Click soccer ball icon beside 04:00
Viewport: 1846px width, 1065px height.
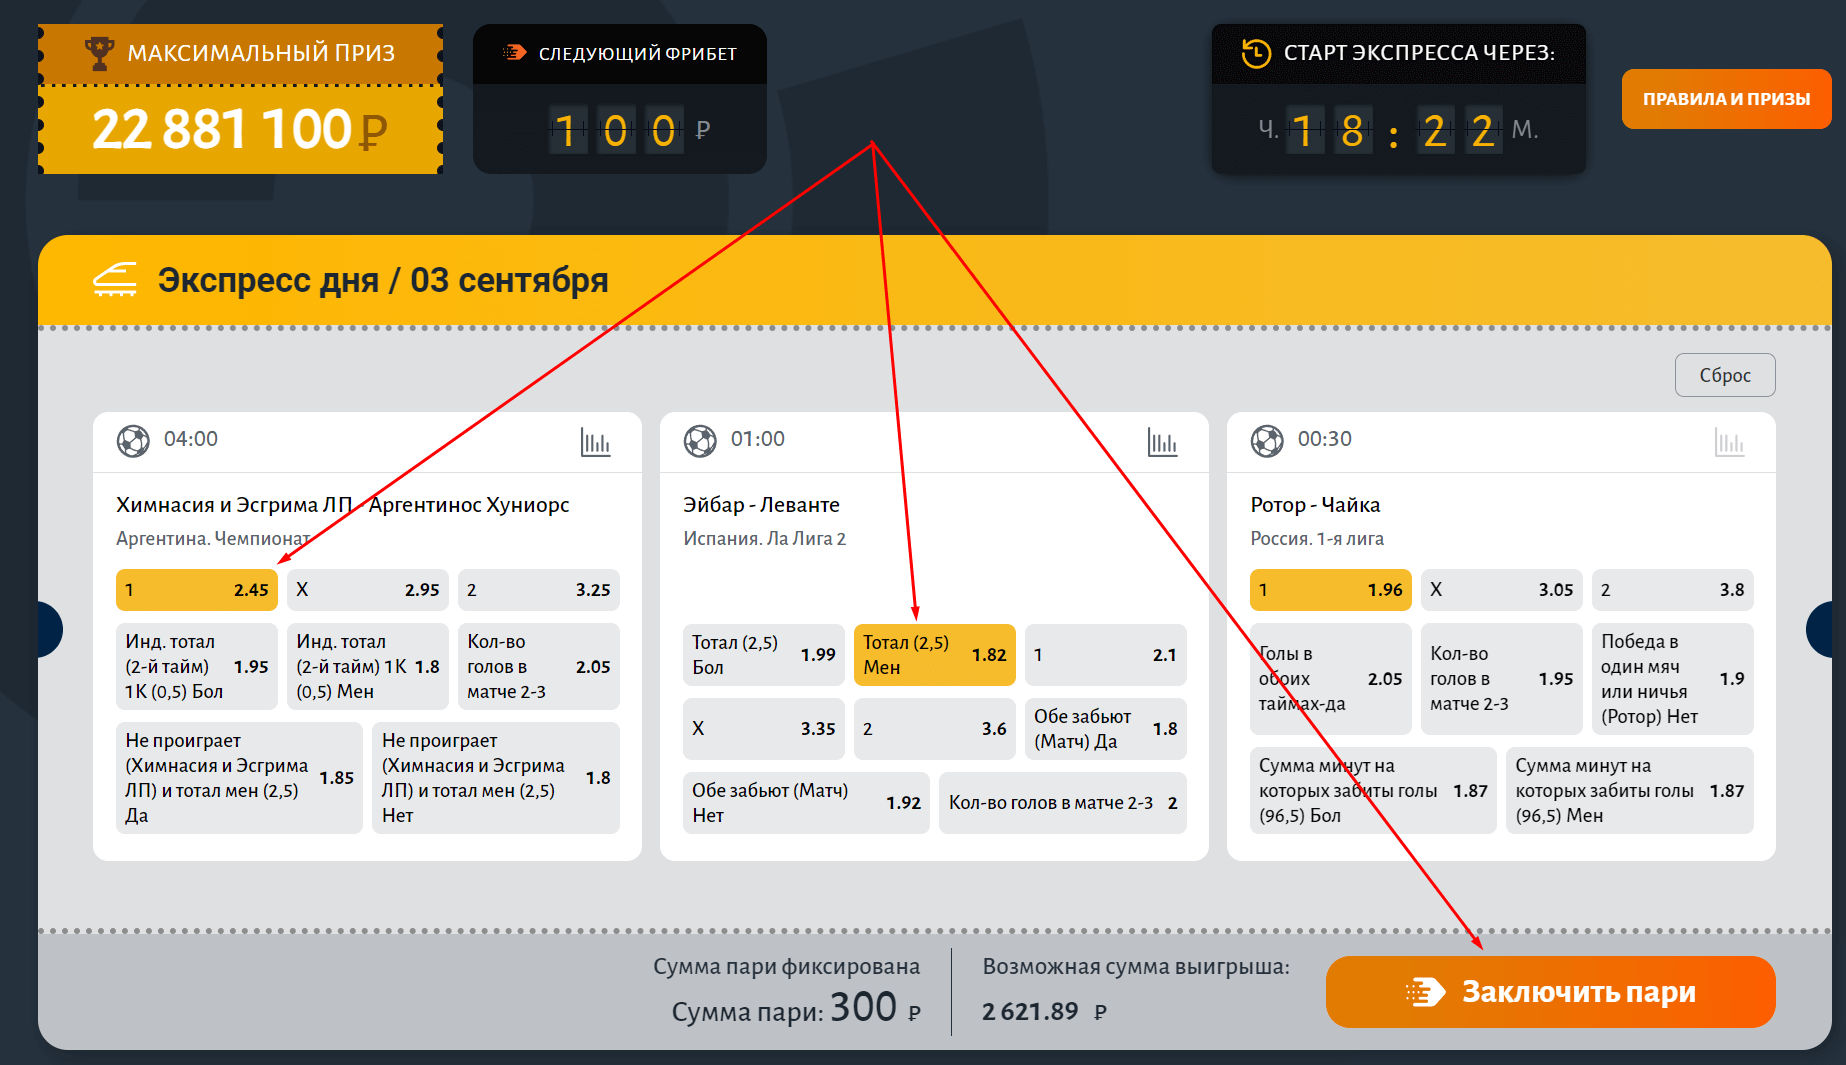[x=133, y=440]
